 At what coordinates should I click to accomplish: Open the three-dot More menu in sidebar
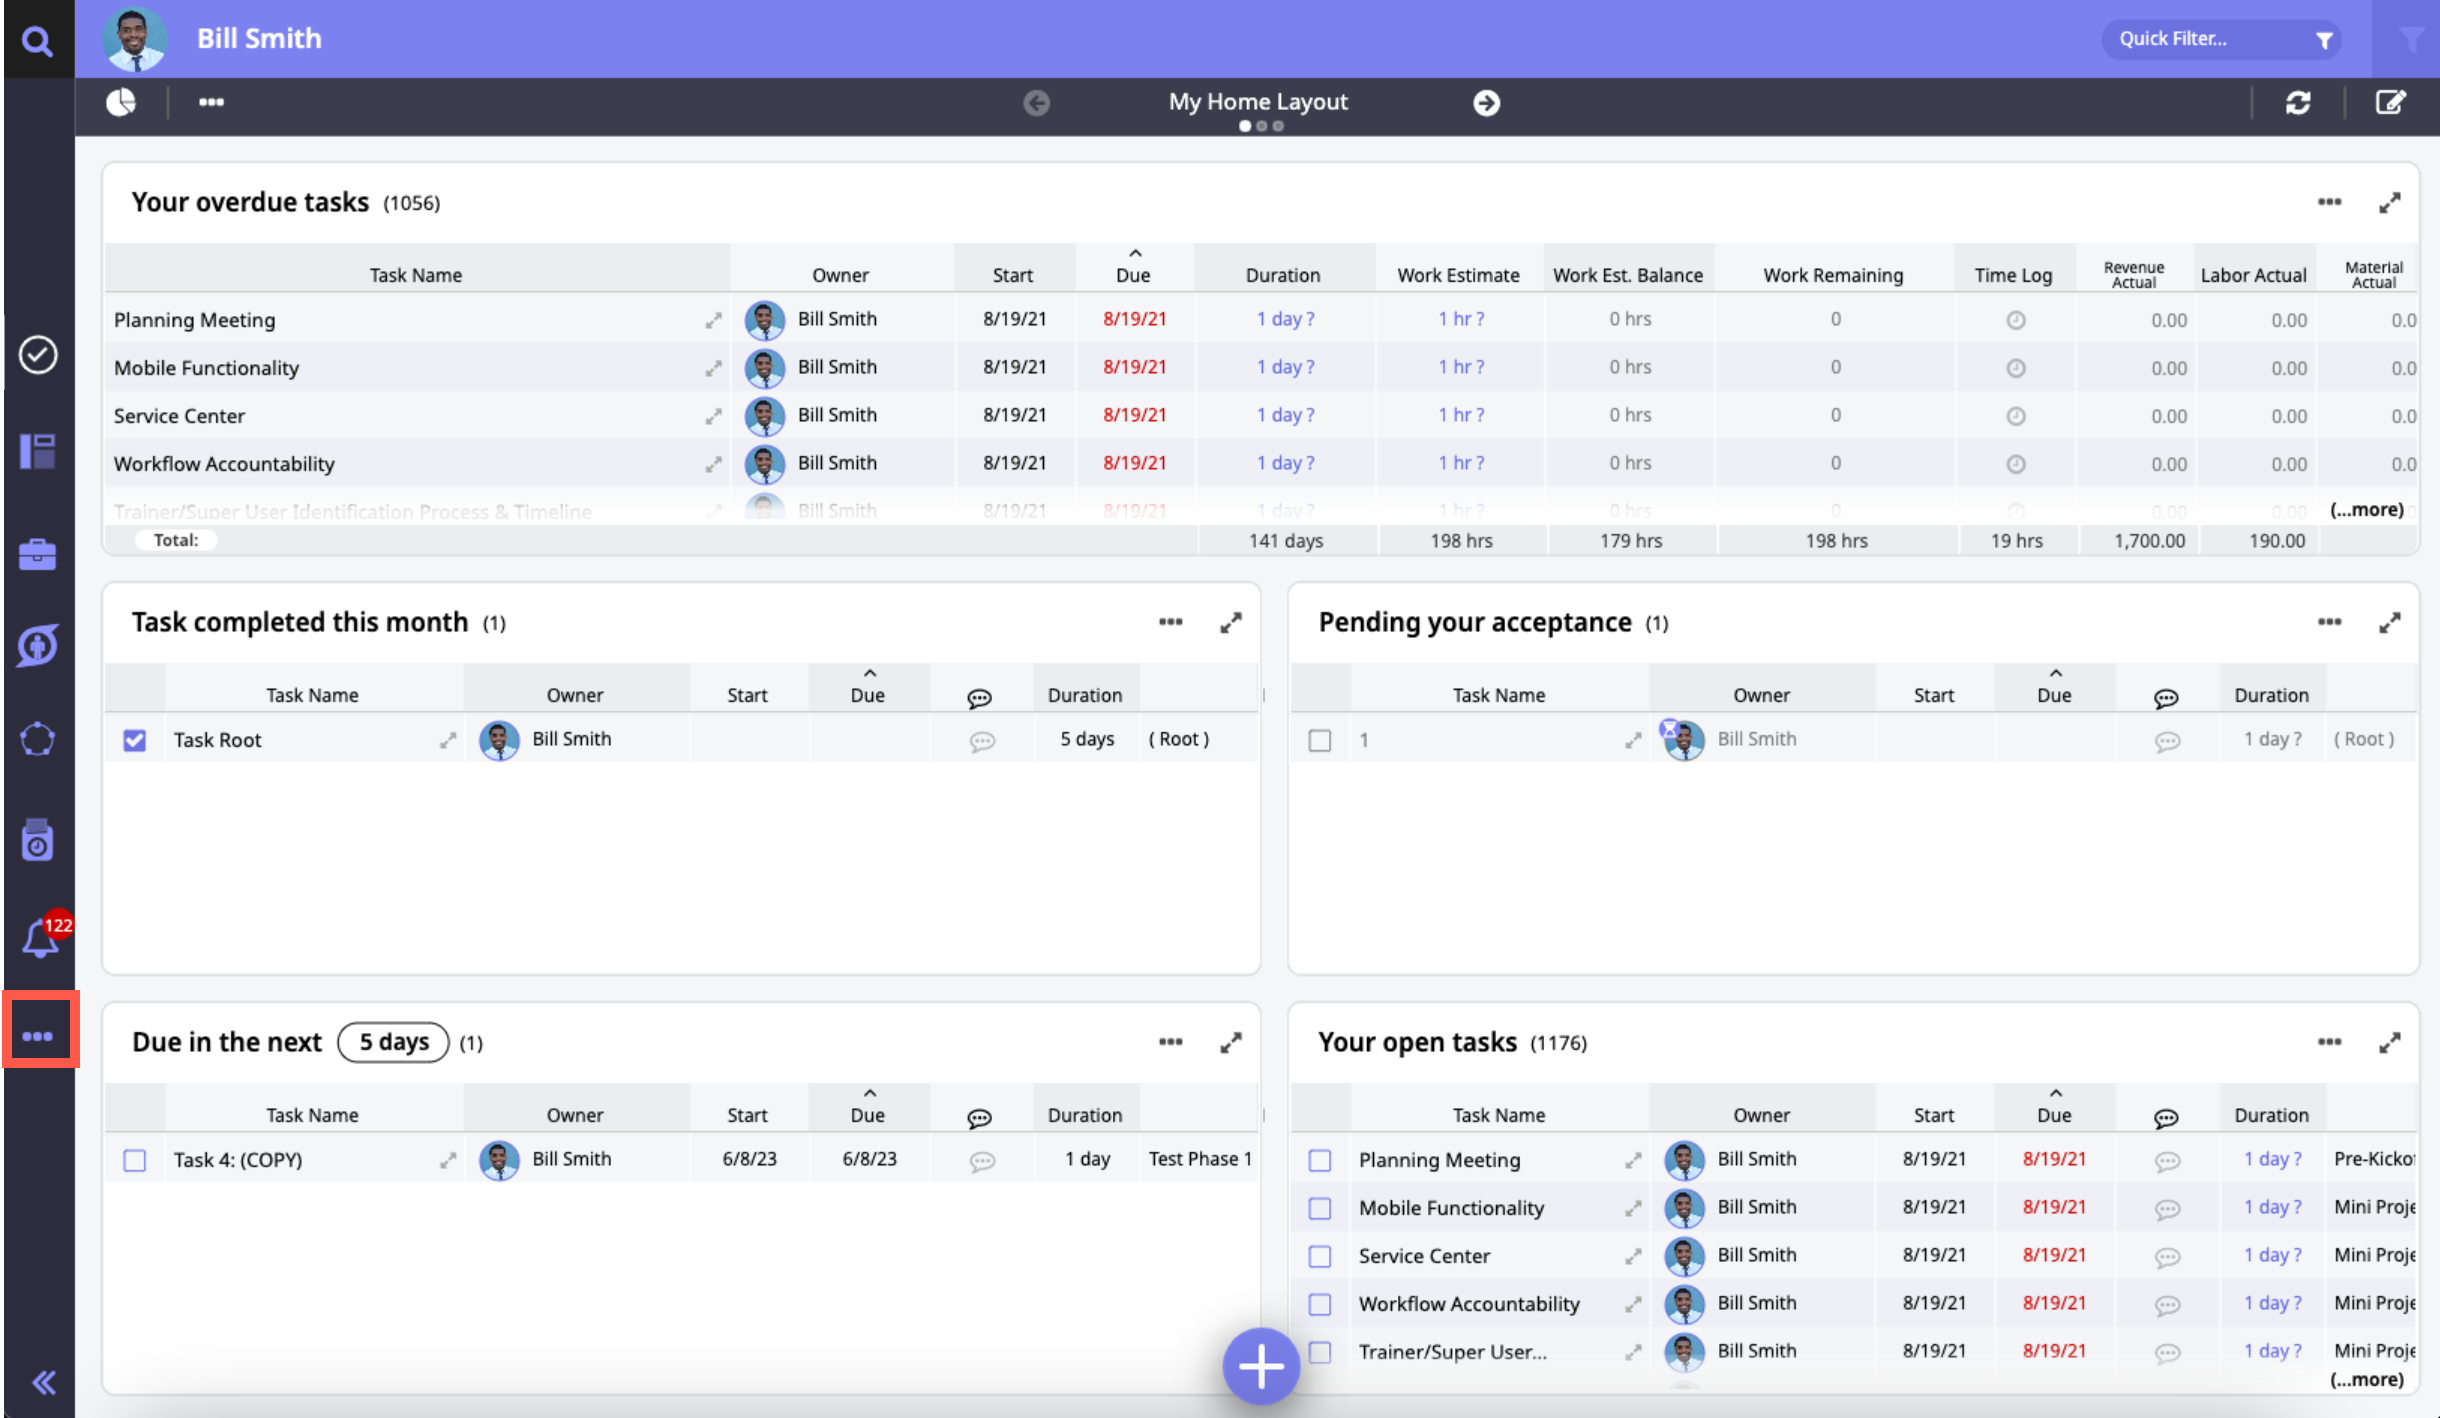click(x=38, y=1036)
